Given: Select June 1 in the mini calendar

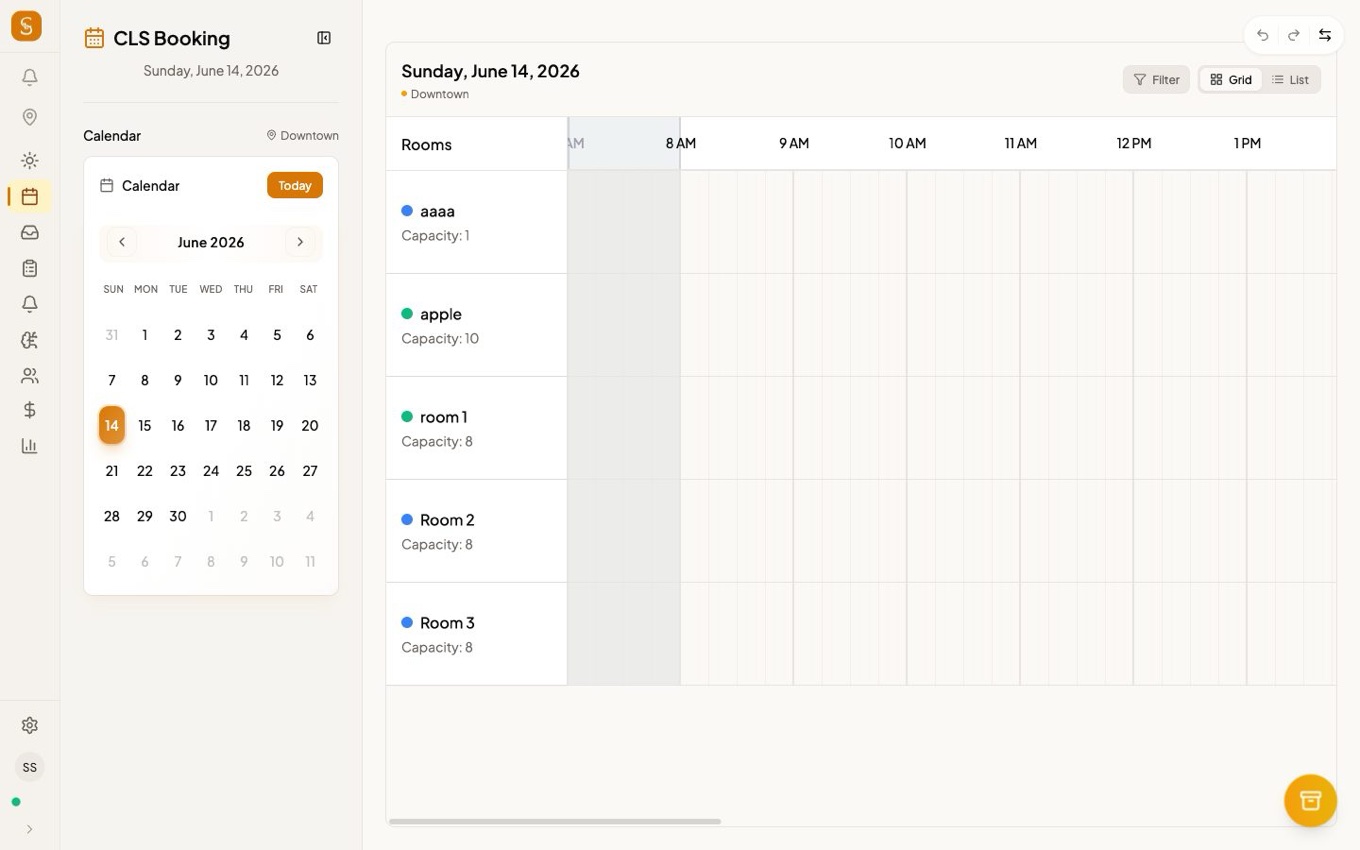Looking at the screenshot, I should coord(145,335).
